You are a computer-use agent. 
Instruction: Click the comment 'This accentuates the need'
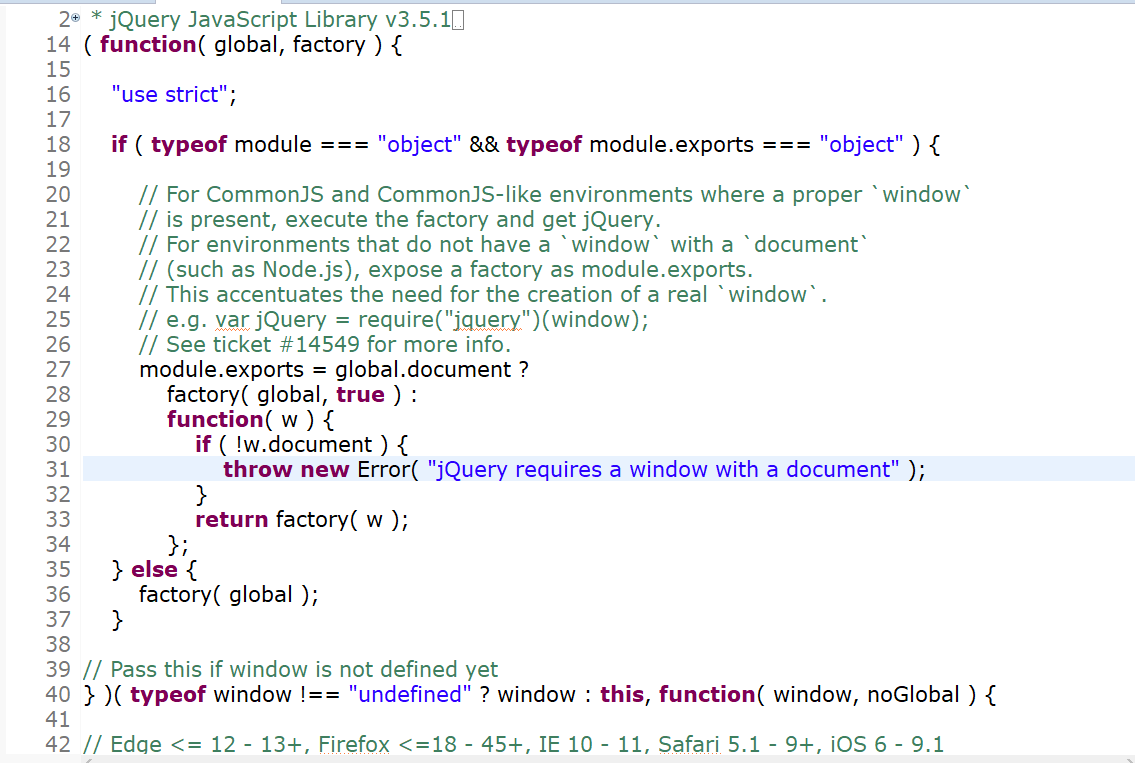[x=483, y=295]
